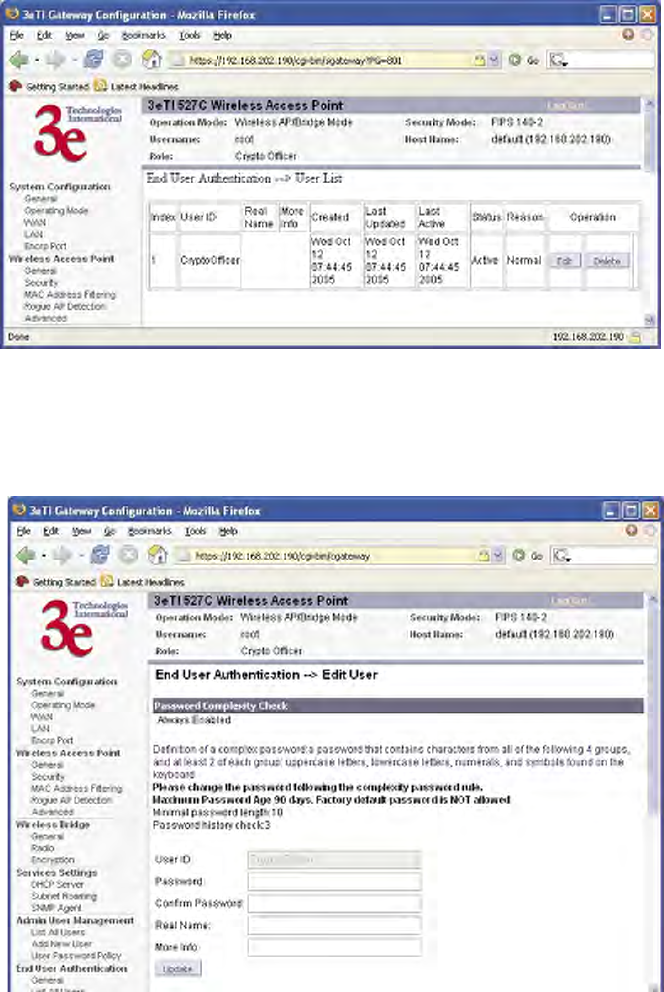The width and height of the screenshot is (664, 992).
Task: Click Confirm Password field in Edit User form
Action: click(335, 903)
